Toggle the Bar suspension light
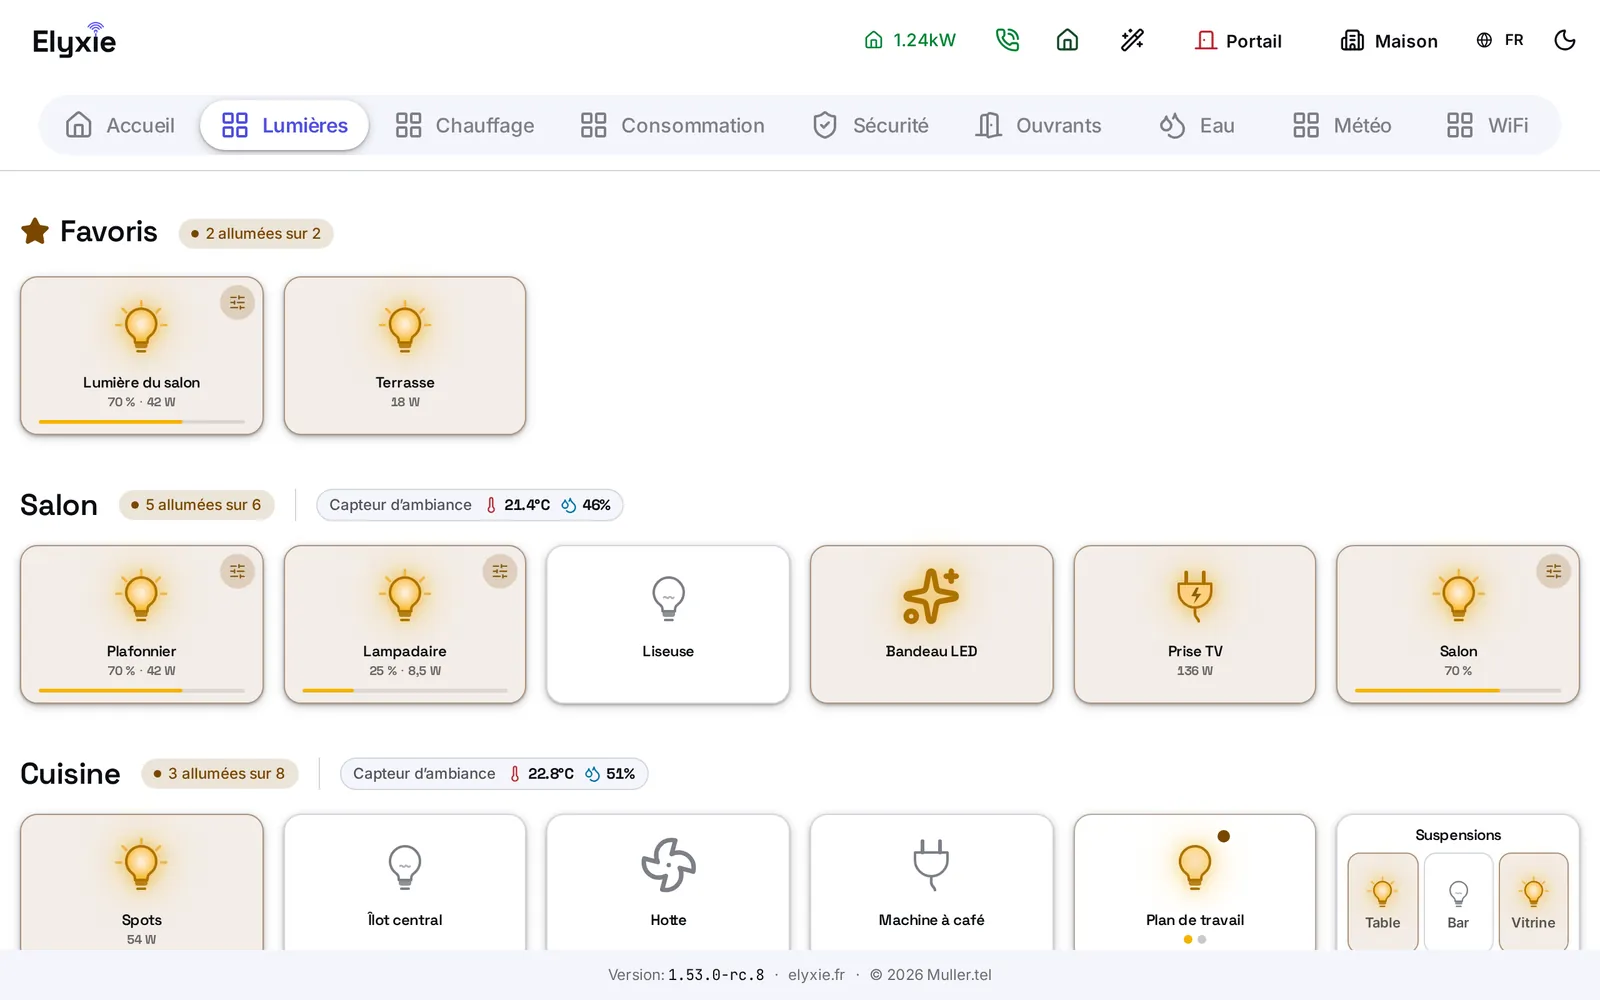Viewport: 1600px width, 1000px height. 1458,900
